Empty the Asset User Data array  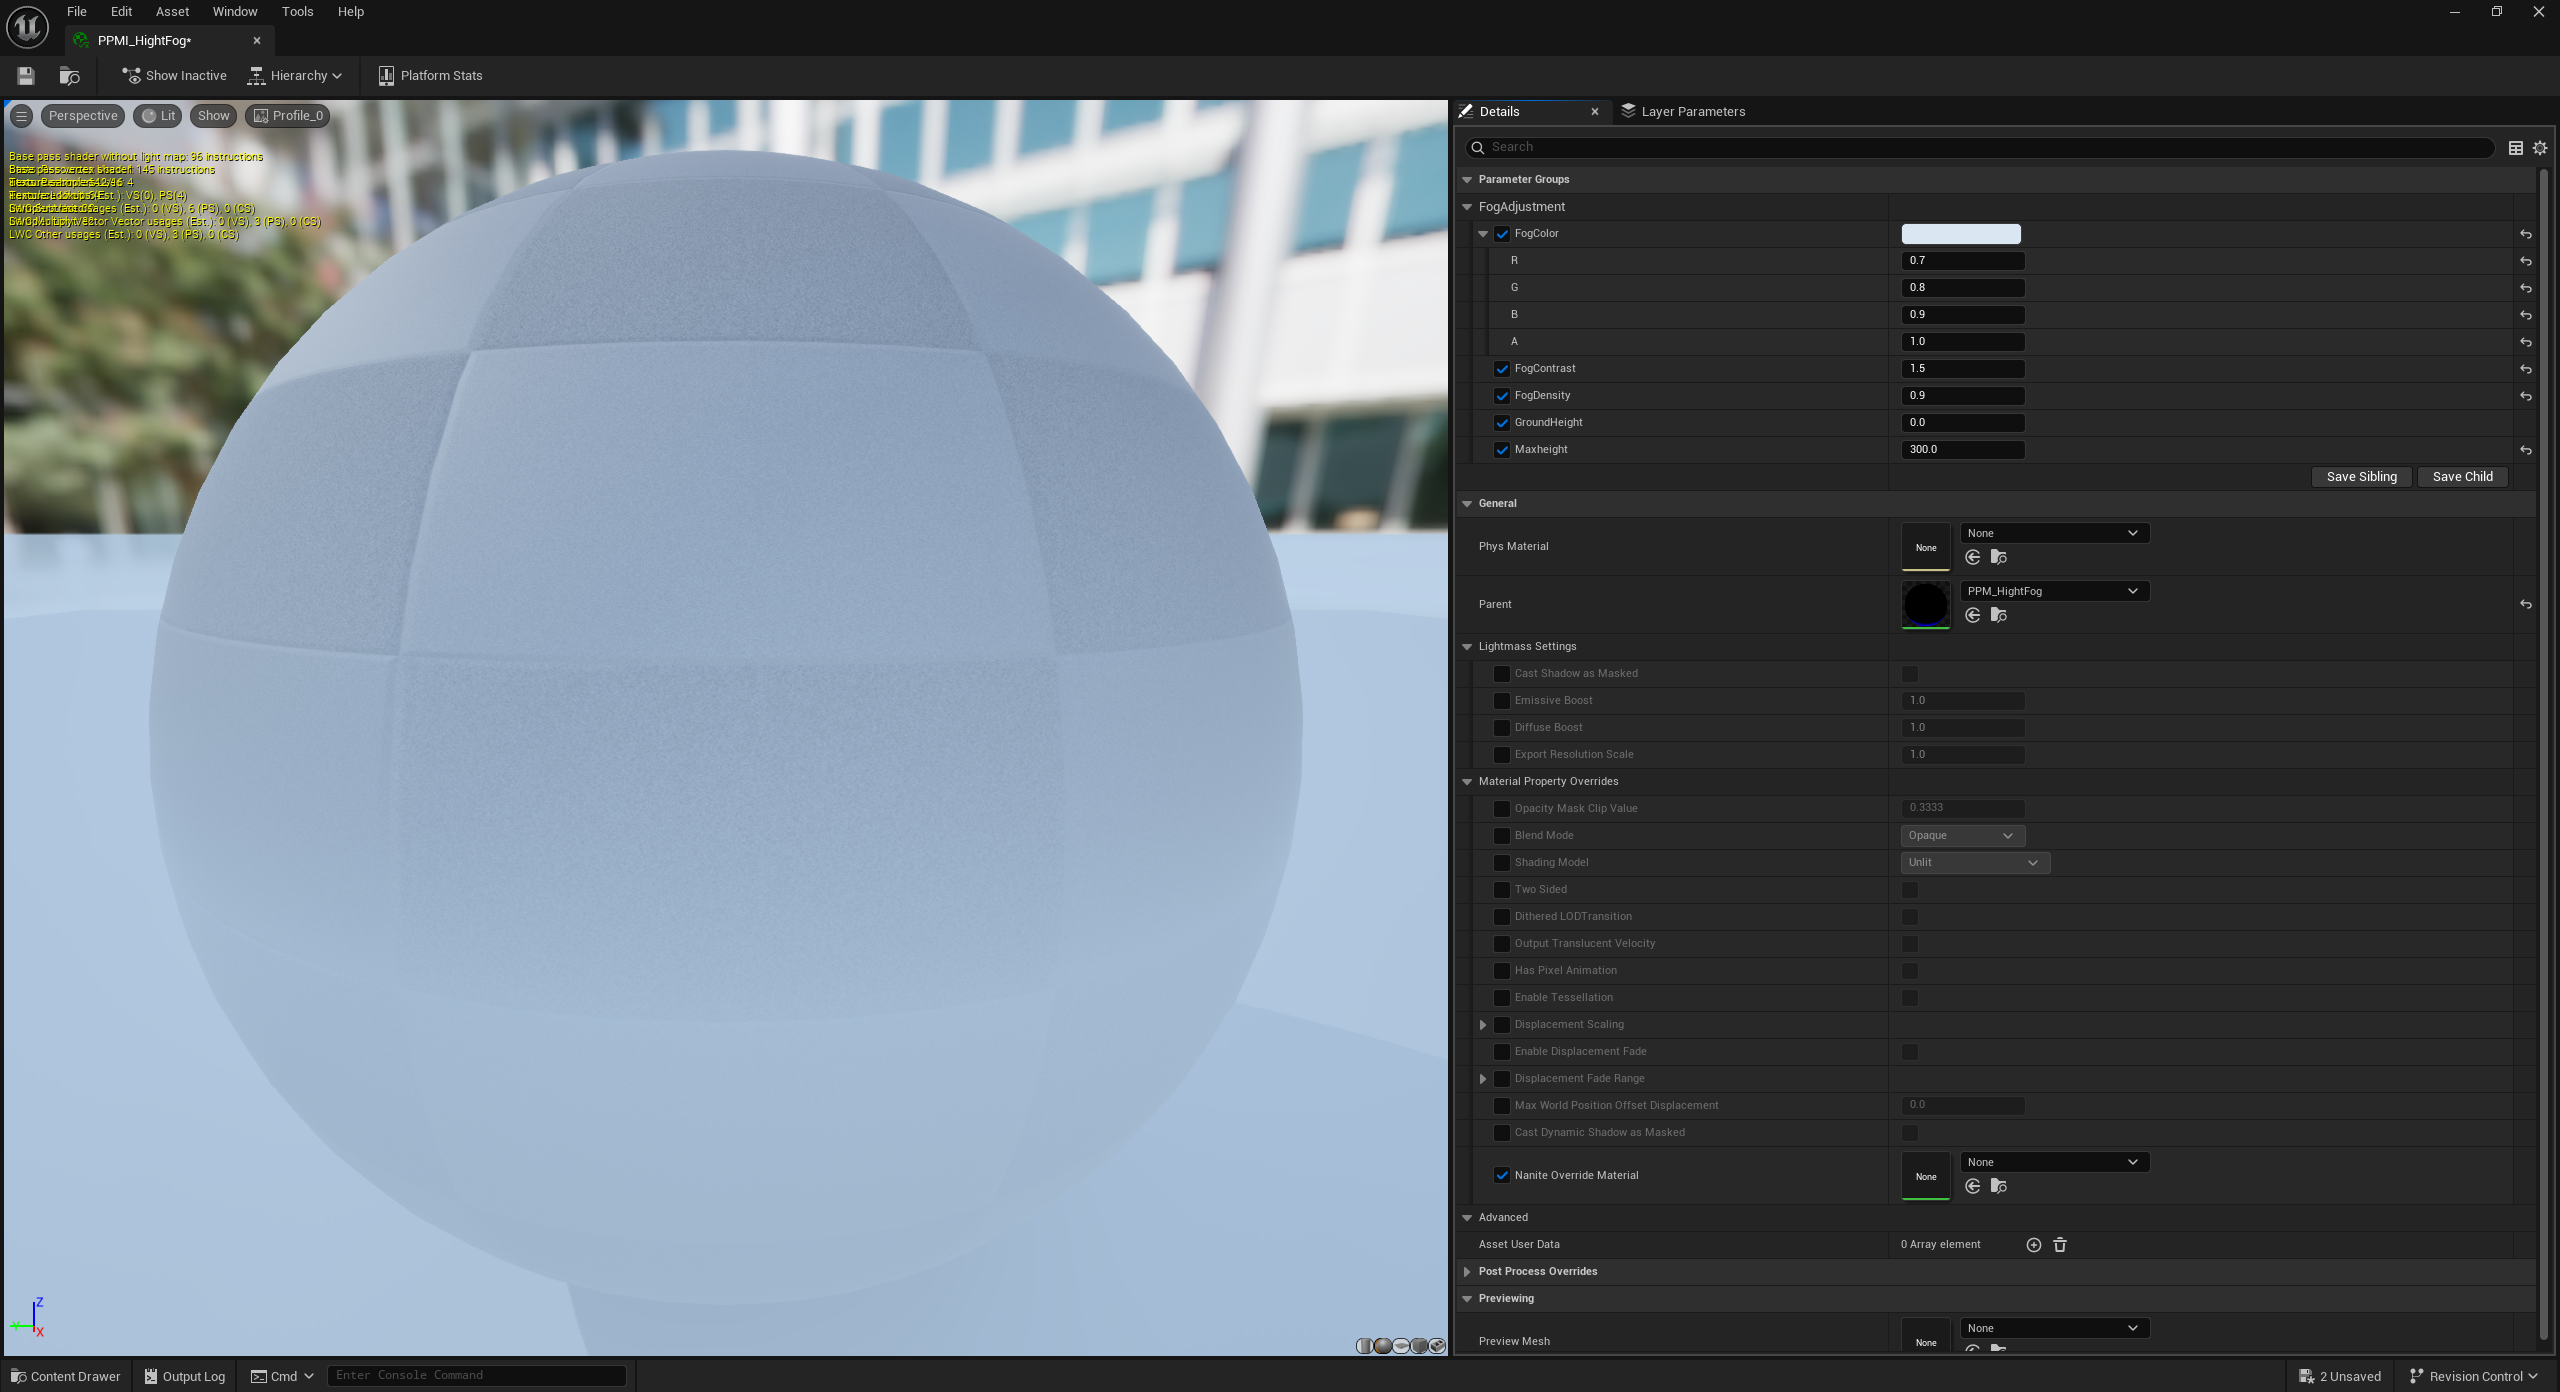tap(2059, 1245)
